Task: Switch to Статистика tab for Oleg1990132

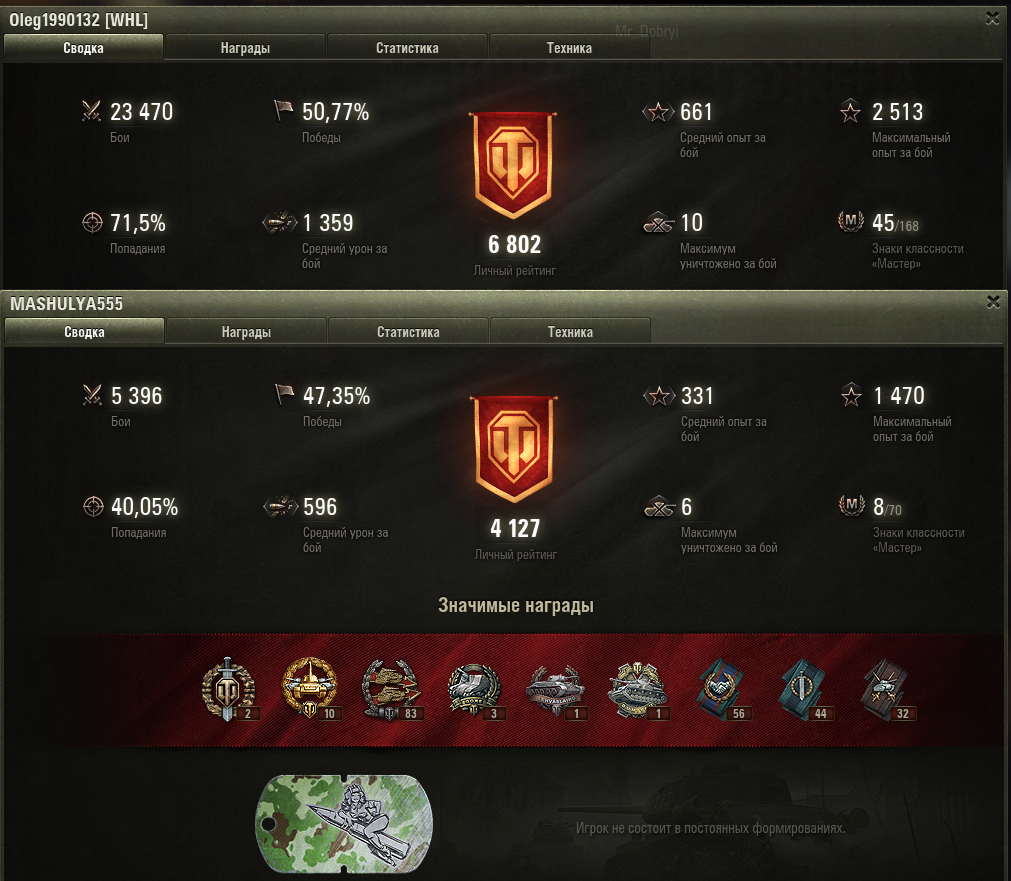Action: point(407,48)
